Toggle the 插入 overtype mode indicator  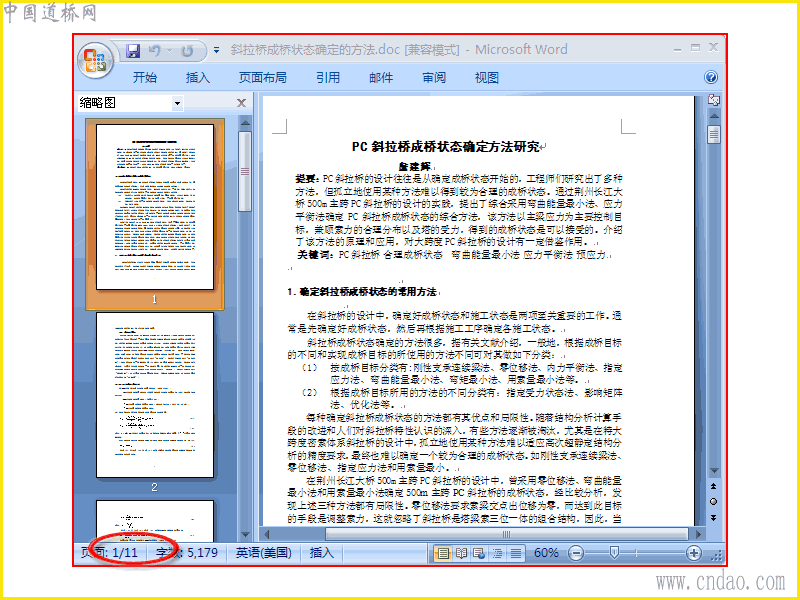[x=321, y=553]
